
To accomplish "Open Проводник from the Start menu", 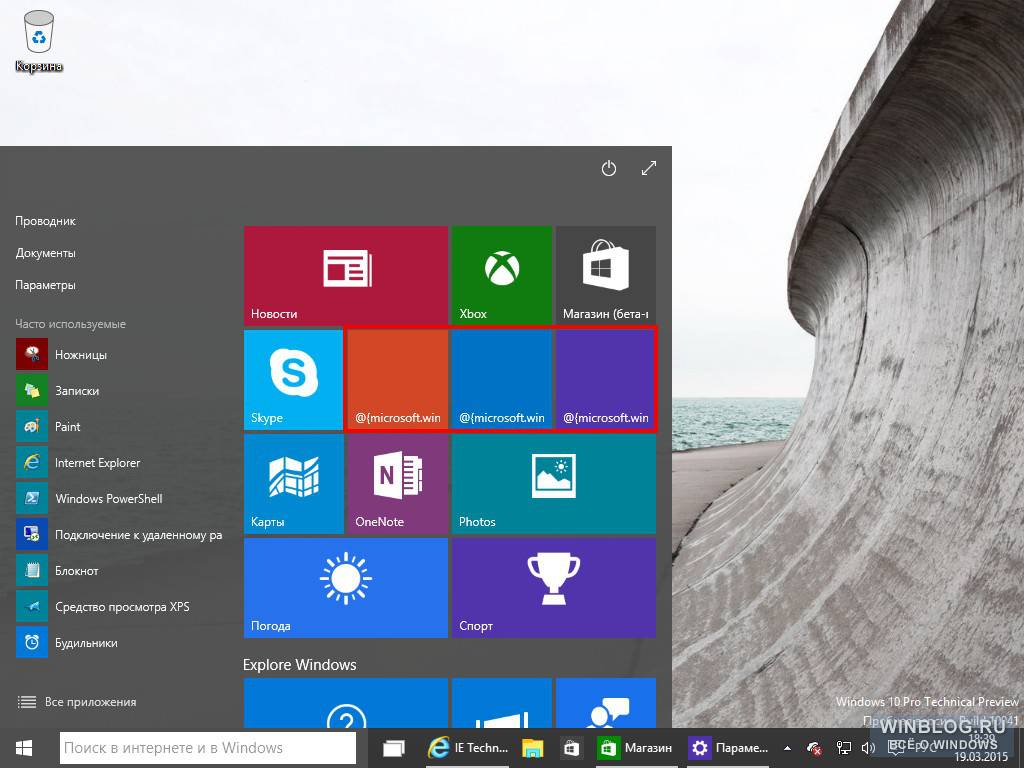I will click(x=46, y=221).
